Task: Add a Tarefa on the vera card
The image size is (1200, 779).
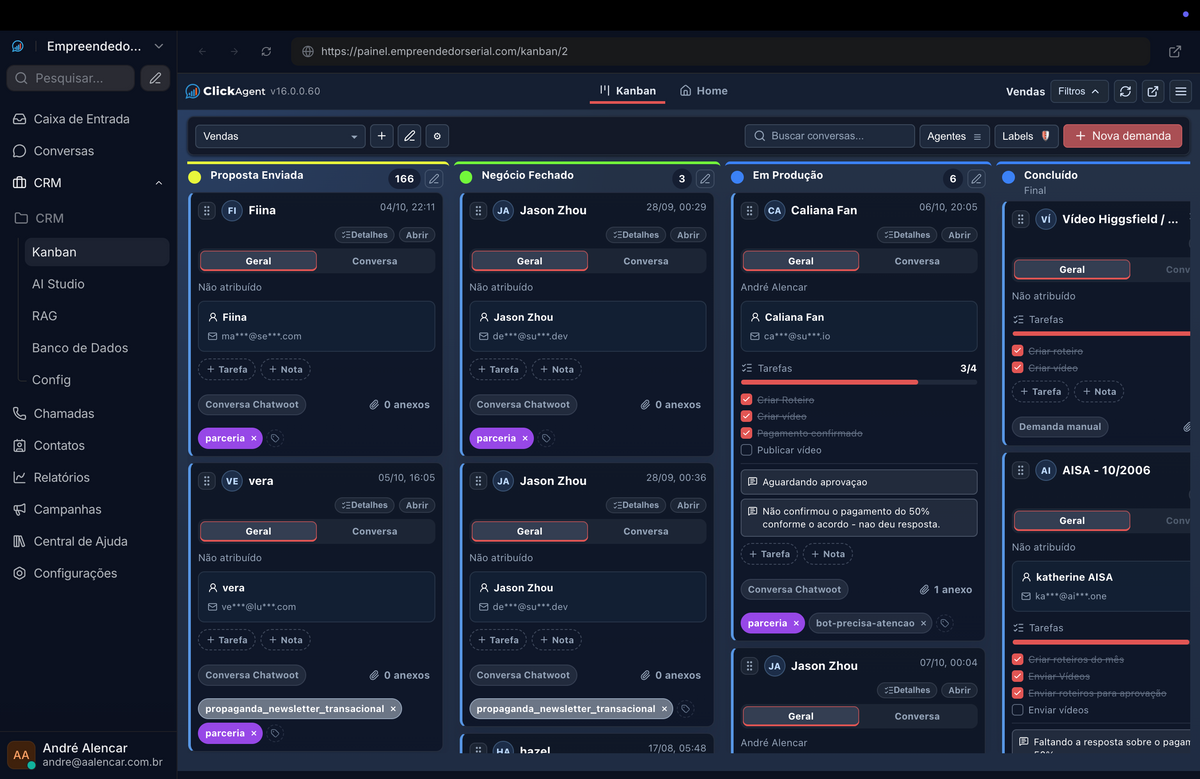Action: [x=226, y=640]
